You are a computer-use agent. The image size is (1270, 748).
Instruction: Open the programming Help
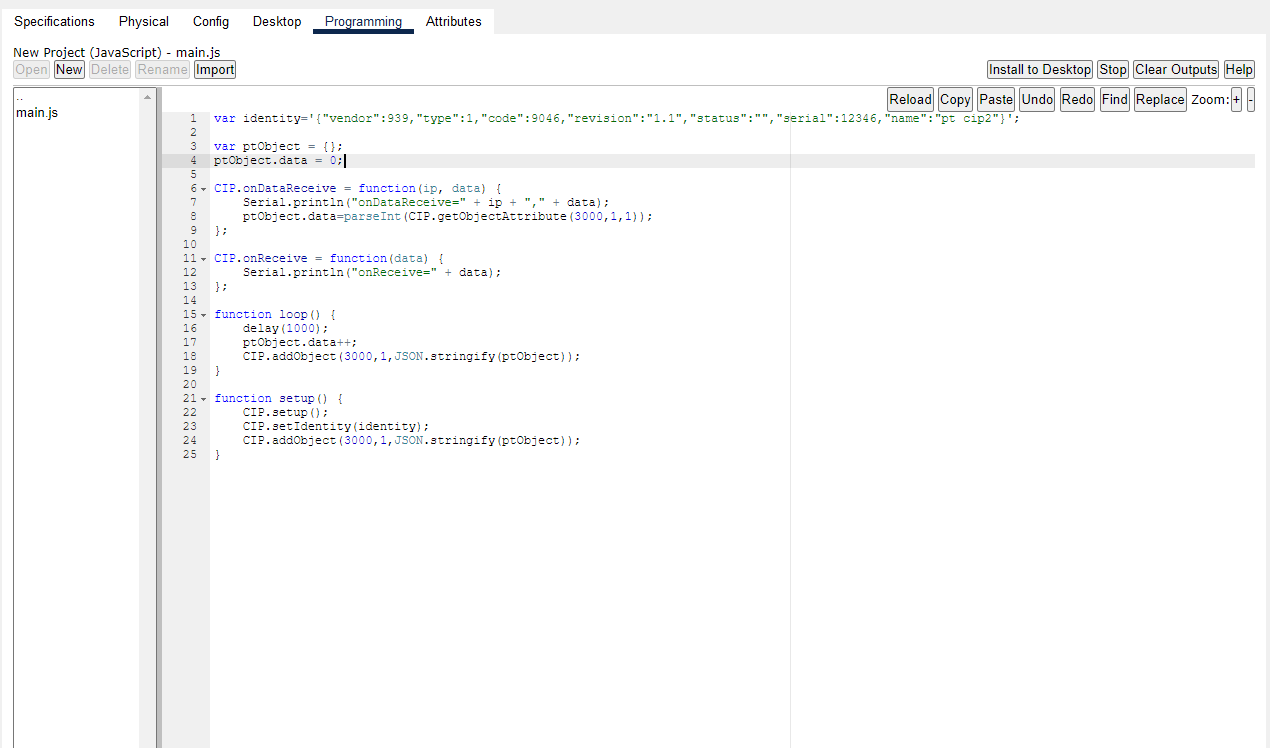tap(1239, 69)
